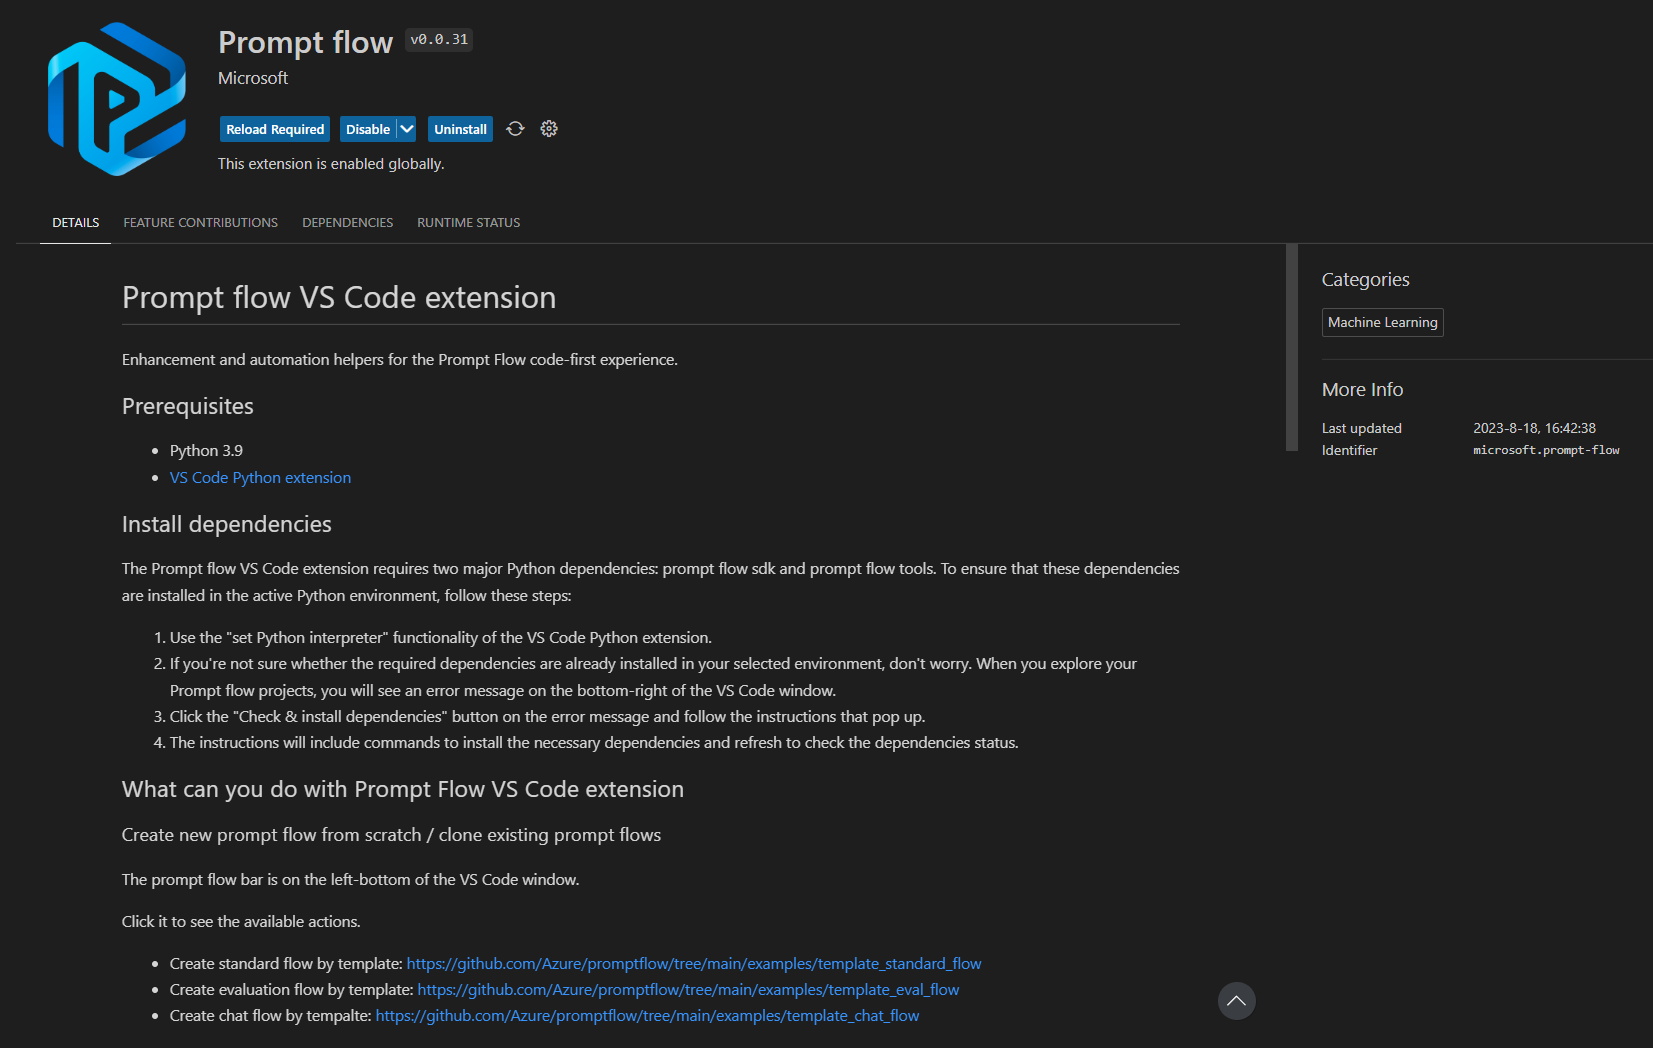Click the 'Last updated' label
Screen dimensions: 1653x1048
1362,428
